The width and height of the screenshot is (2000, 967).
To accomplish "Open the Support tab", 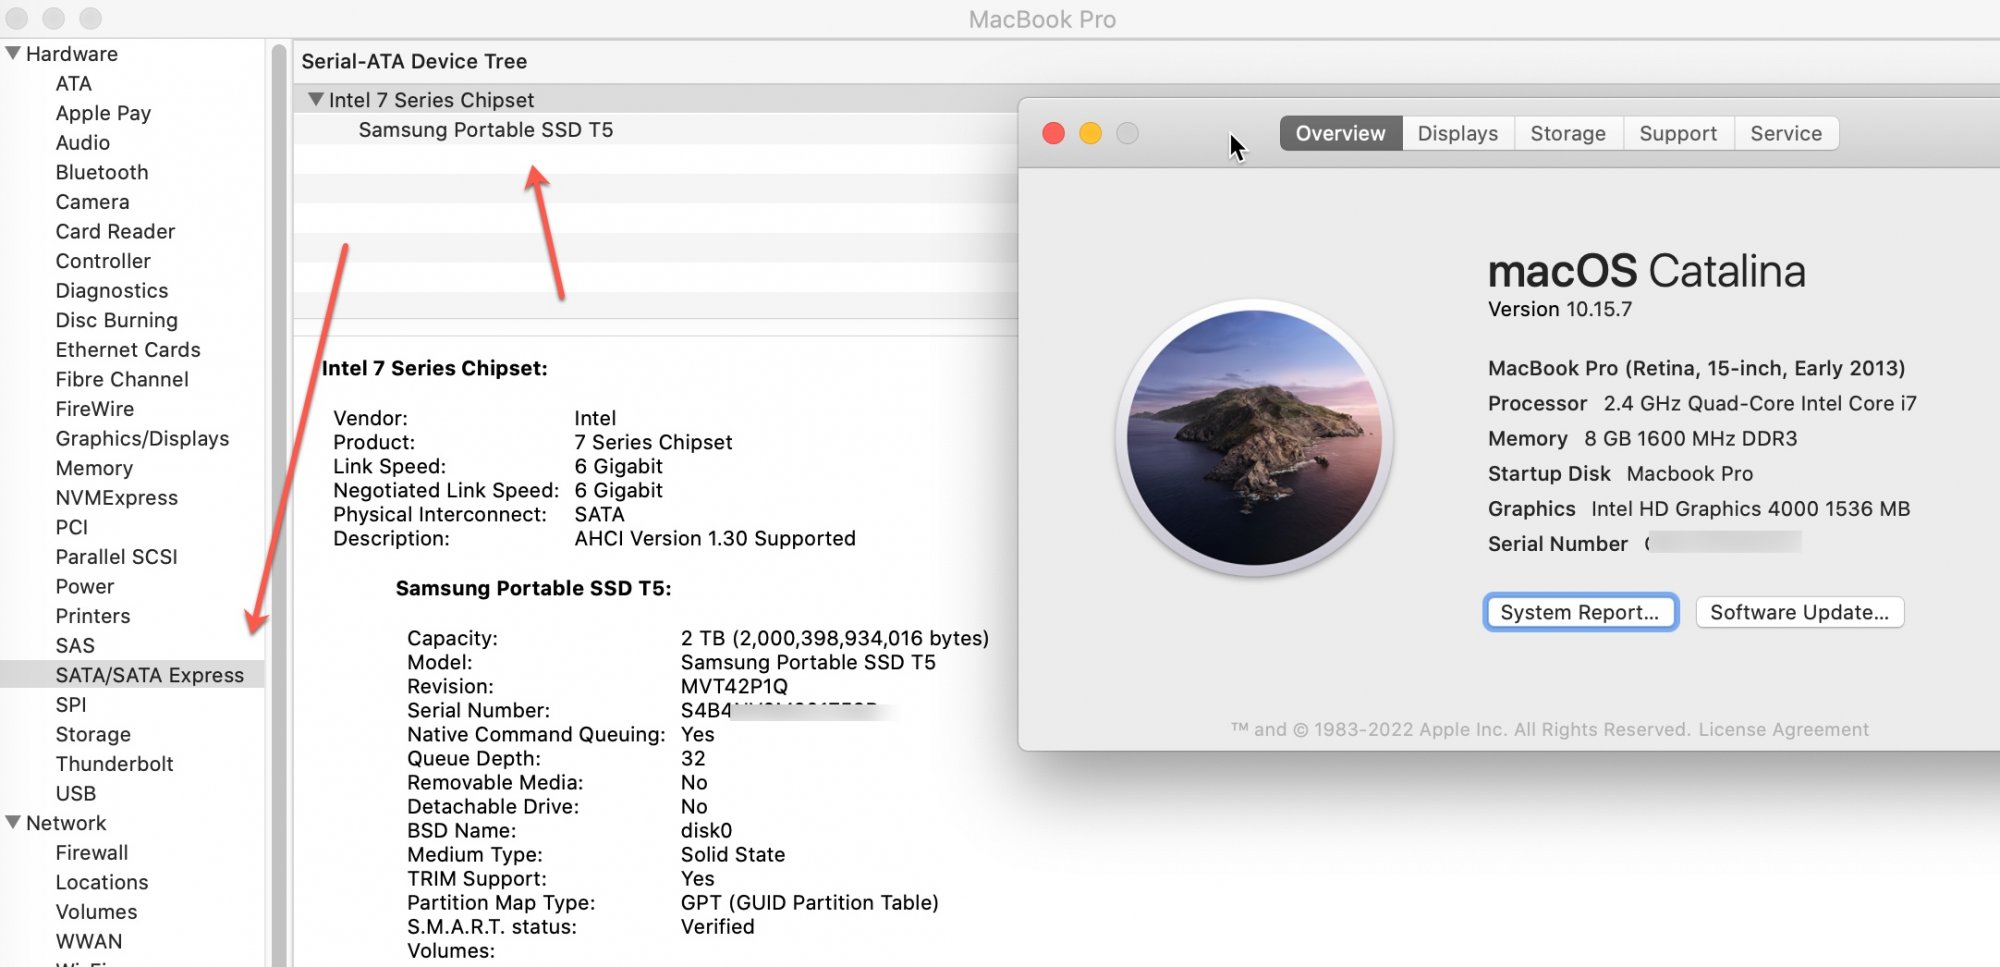I will pos(1678,133).
